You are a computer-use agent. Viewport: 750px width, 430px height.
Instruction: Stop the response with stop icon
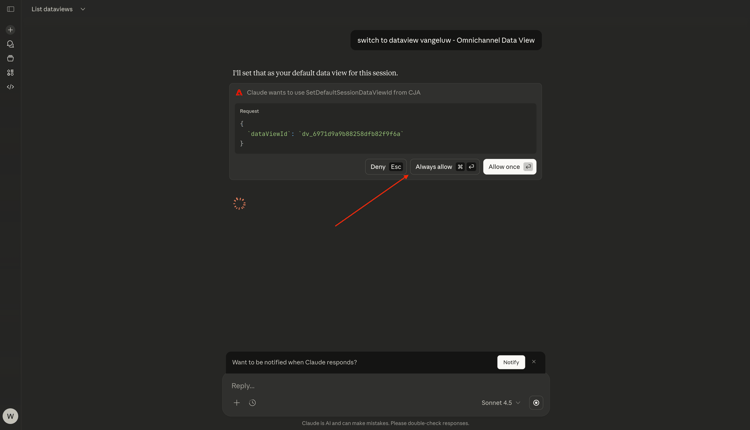tap(536, 403)
